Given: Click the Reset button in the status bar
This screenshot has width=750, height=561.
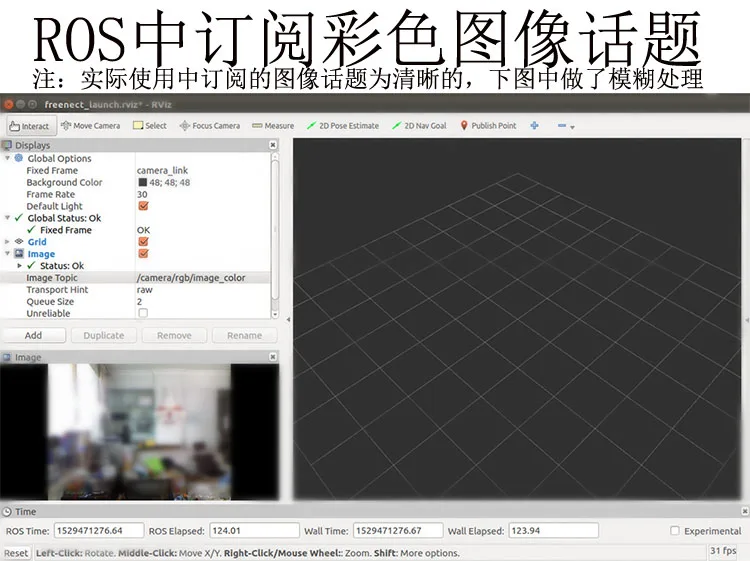Looking at the screenshot, I should click(16, 553).
